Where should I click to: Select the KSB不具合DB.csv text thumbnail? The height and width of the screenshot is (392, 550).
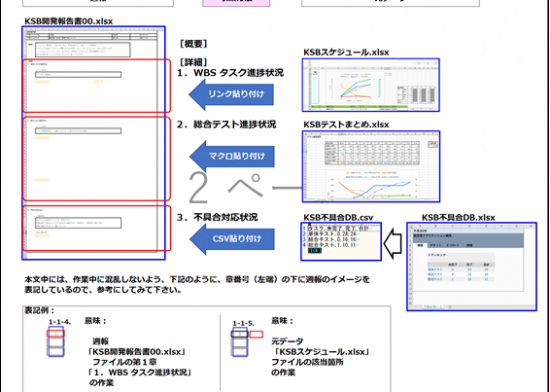coord(341,242)
